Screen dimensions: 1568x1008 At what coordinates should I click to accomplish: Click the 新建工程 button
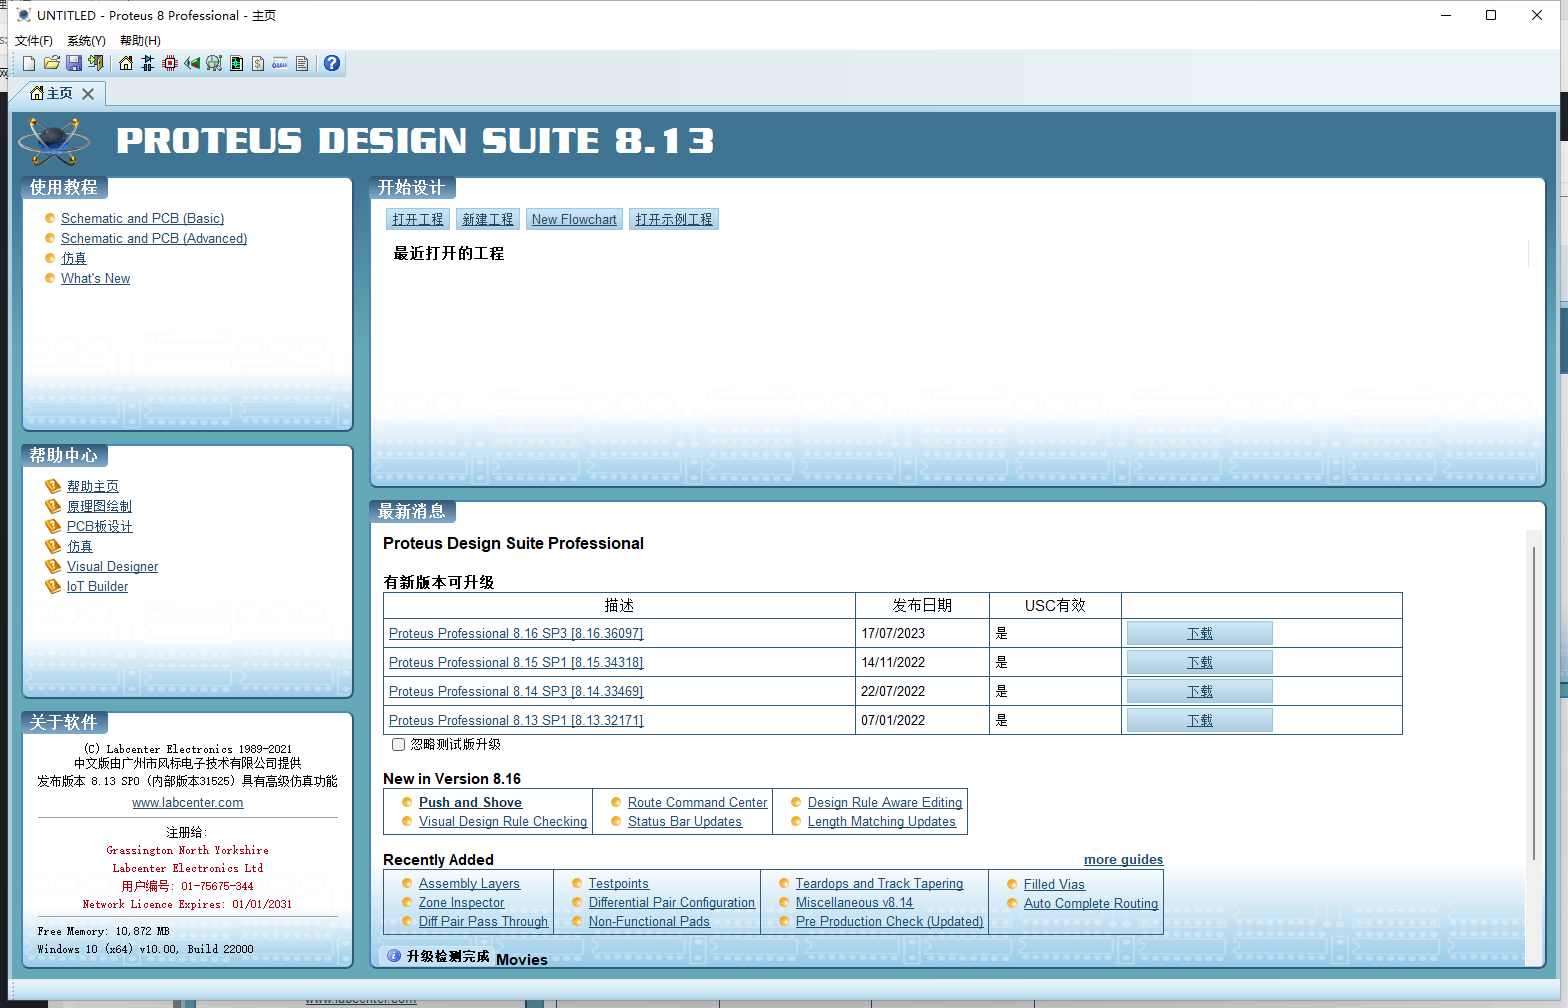point(488,219)
